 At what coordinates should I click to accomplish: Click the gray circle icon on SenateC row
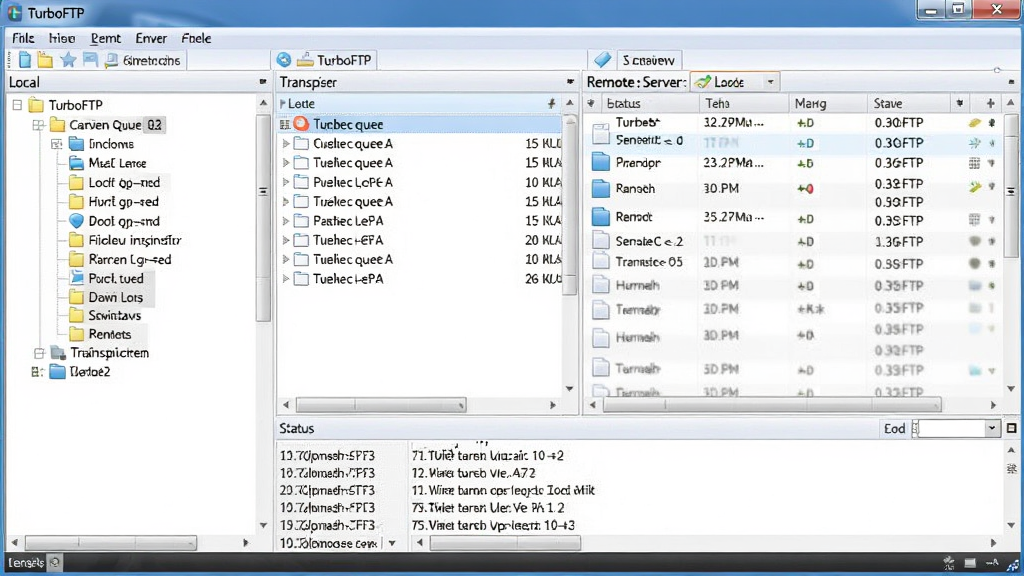[974, 241]
